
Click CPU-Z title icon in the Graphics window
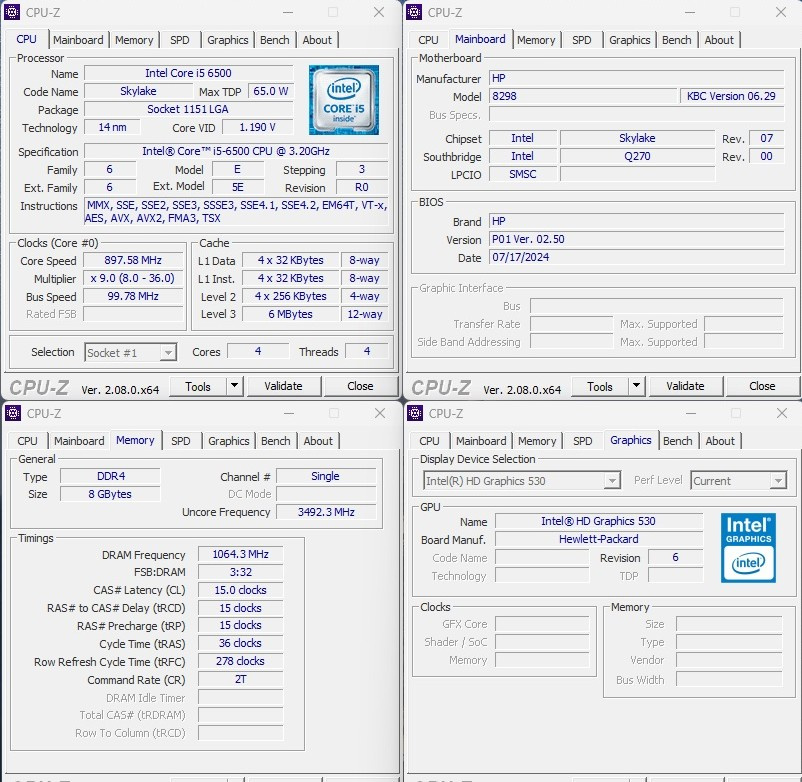[x=415, y=413]
